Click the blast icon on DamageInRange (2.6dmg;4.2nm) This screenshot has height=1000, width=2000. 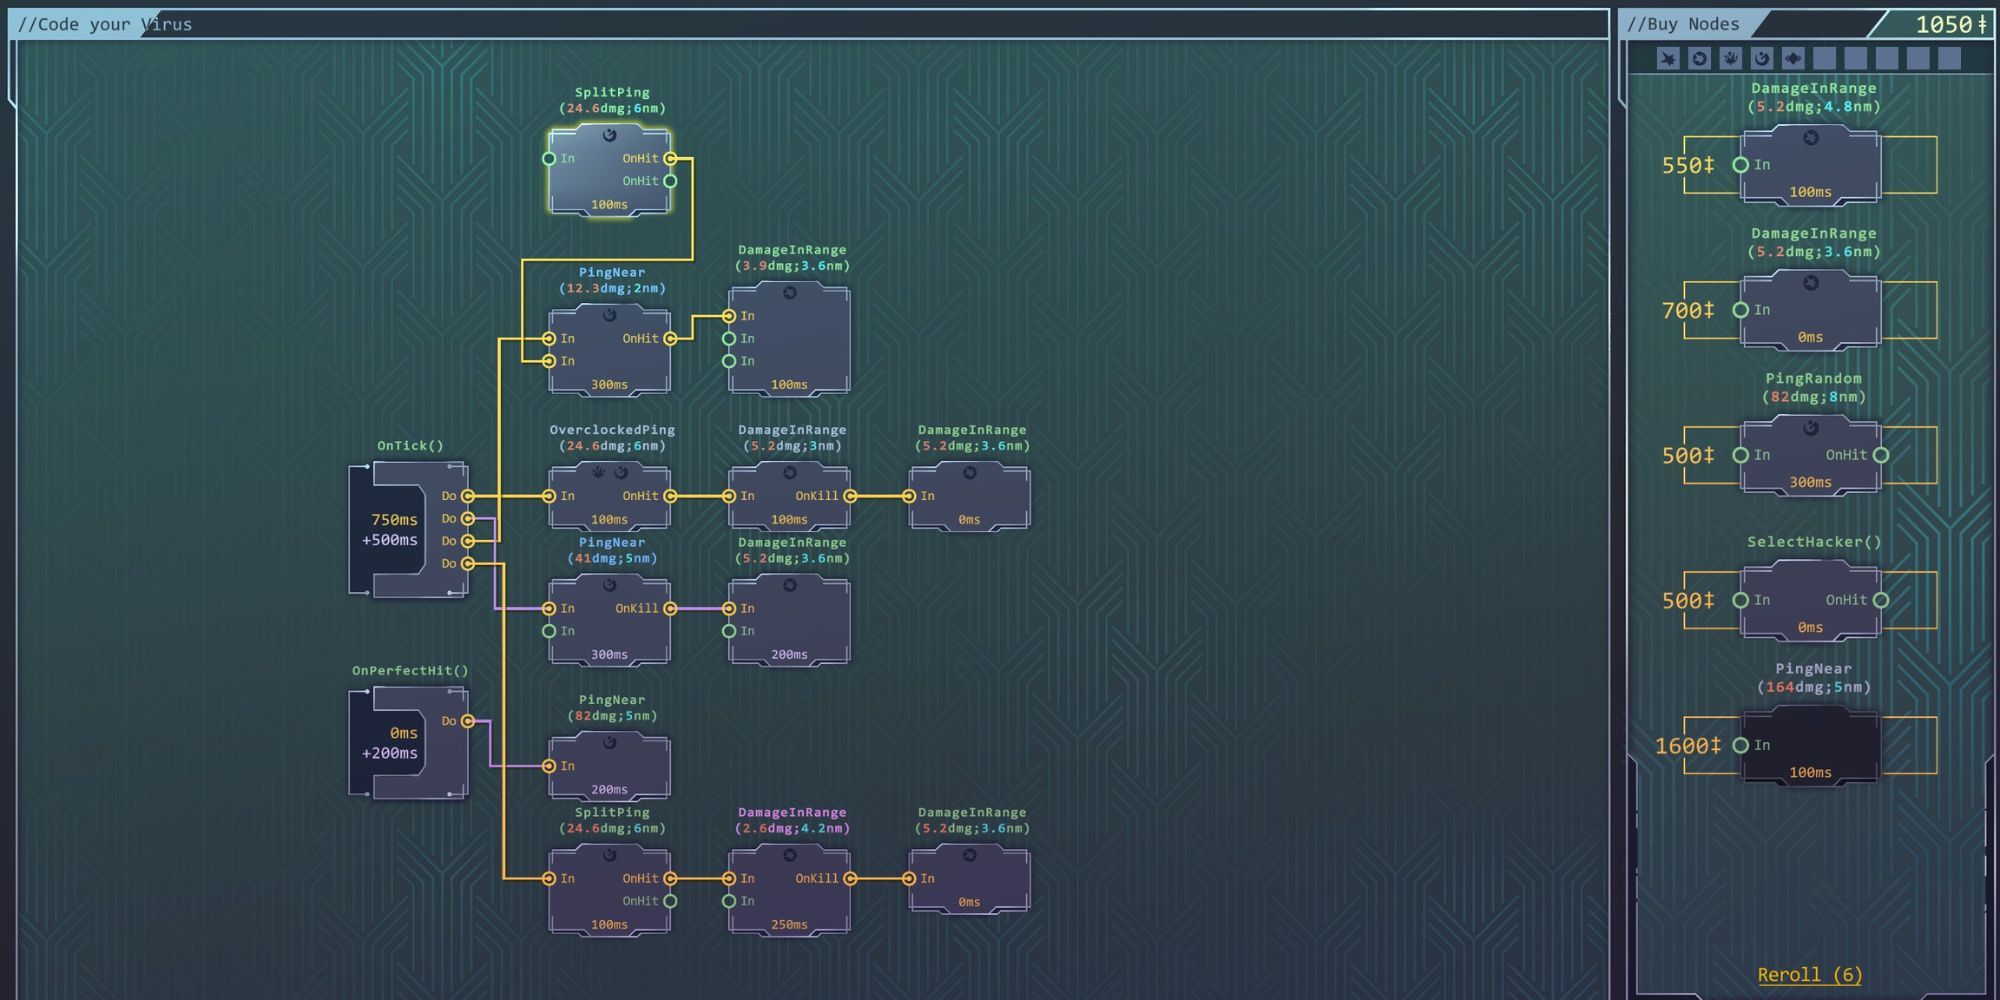789,855
